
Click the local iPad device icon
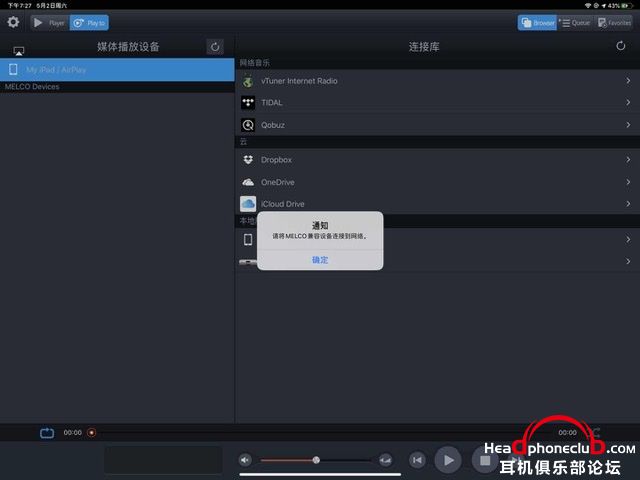tap(248, 239)
